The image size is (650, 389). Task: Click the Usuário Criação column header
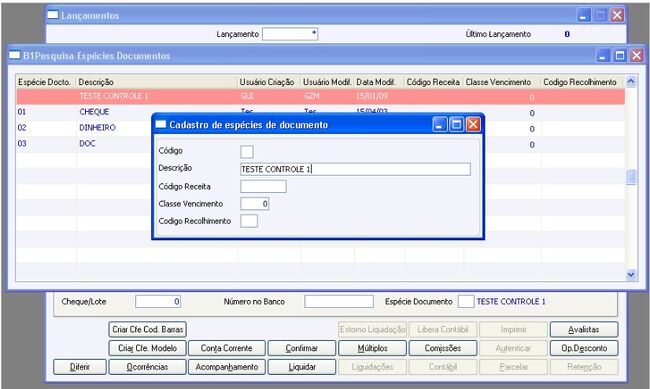pos(269,82)
